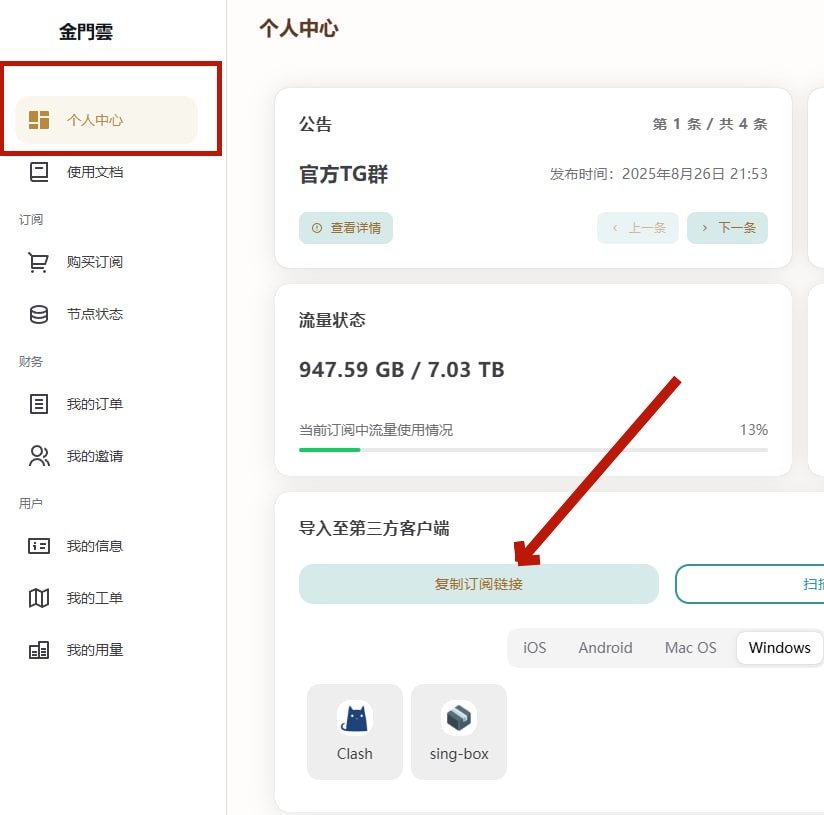824x815 pixels.
Task: Switch to the iOS platform tab
Action: [535, 648]
